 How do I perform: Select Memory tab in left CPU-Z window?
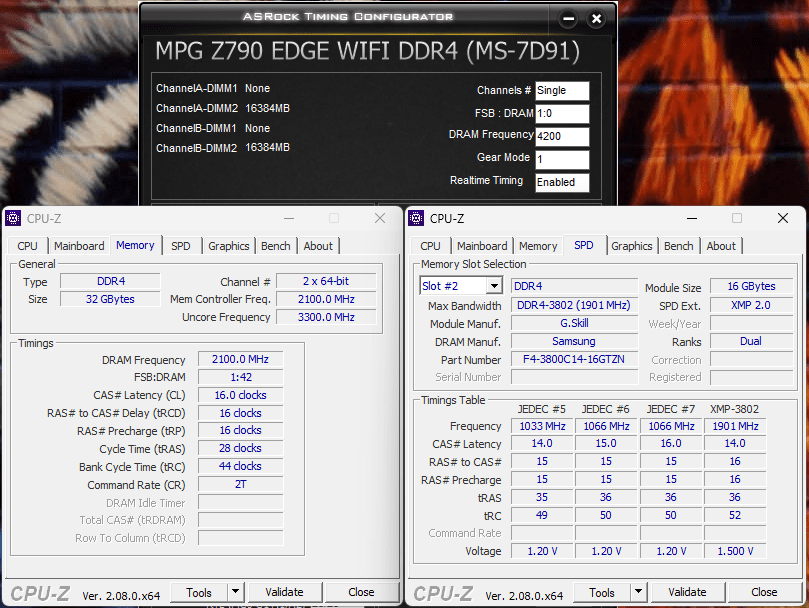135,245
